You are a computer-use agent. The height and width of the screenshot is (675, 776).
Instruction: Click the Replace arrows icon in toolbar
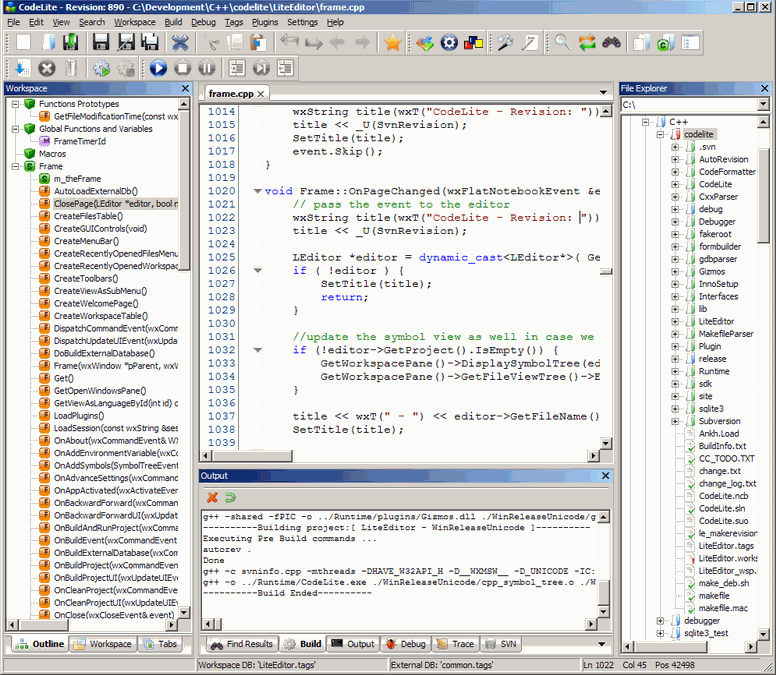586,42
